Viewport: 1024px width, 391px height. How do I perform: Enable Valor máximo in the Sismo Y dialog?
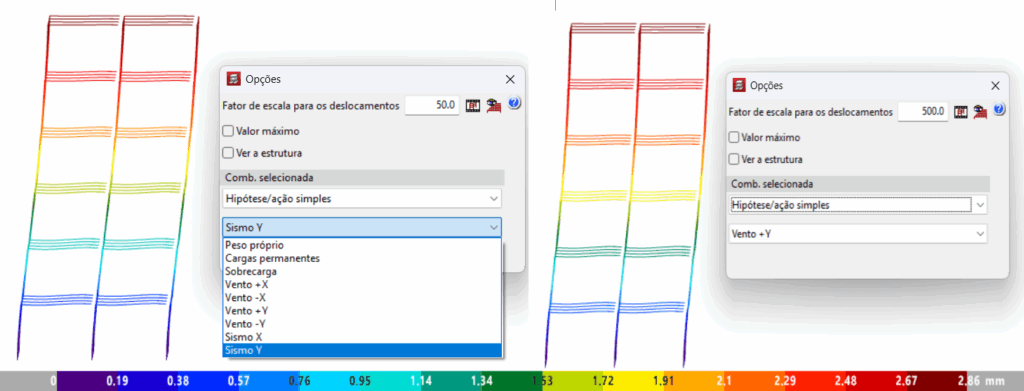[228, 131]
